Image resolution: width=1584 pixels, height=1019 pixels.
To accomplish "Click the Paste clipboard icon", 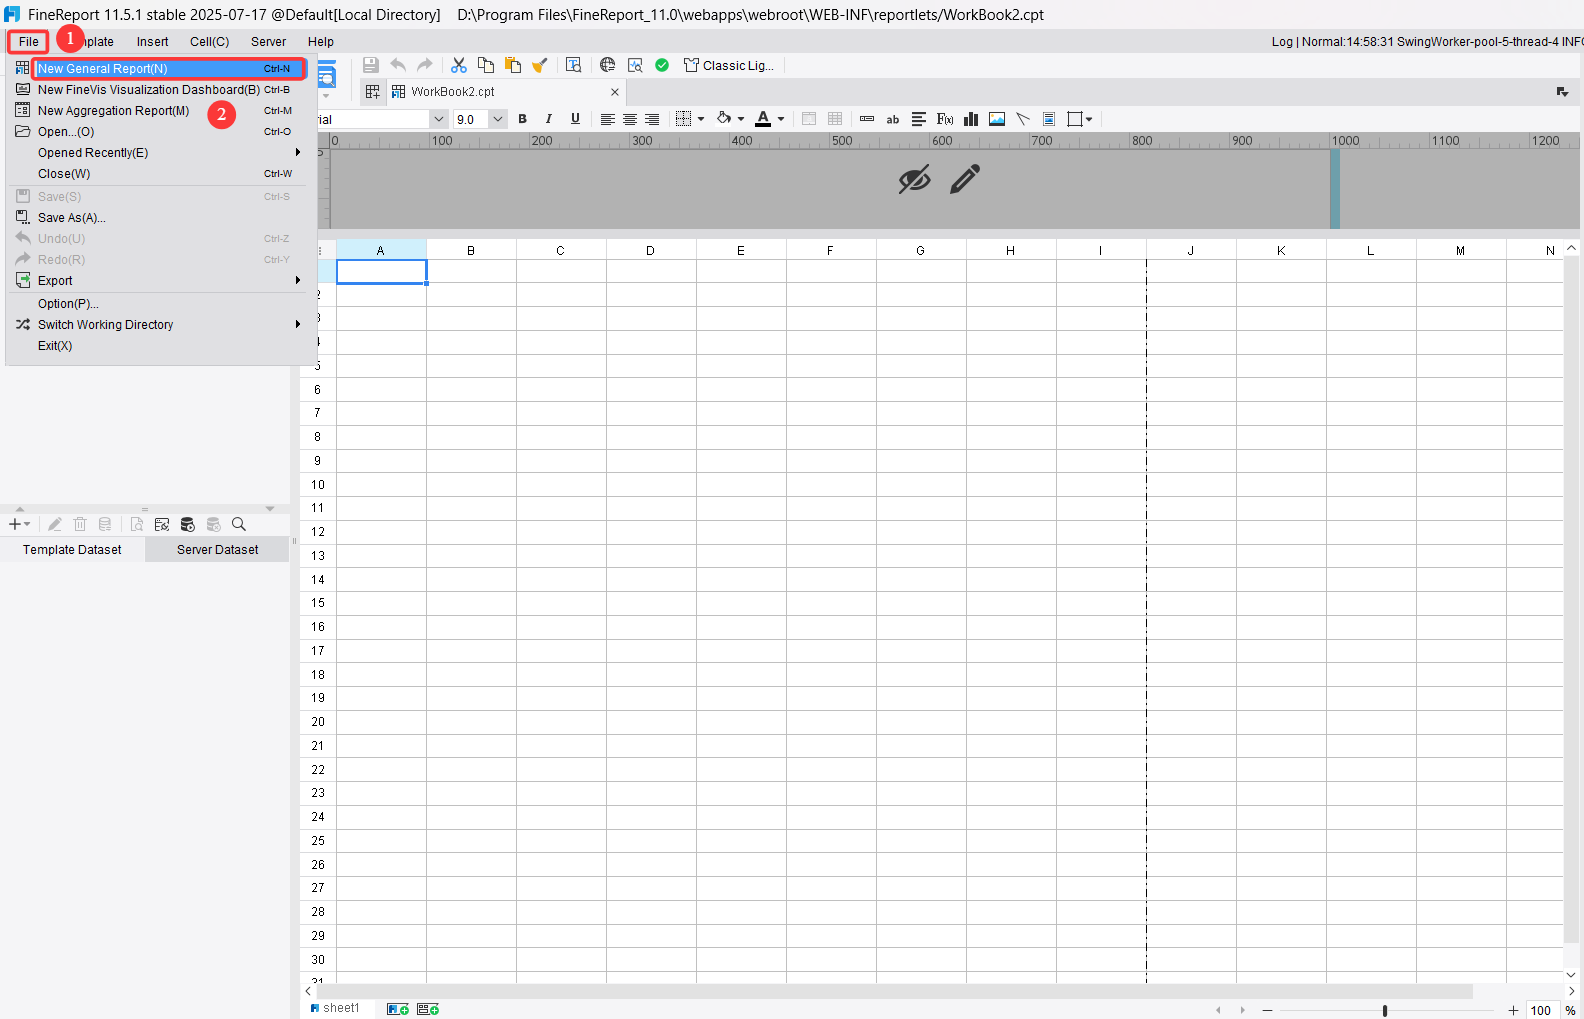I will (513, 65).
